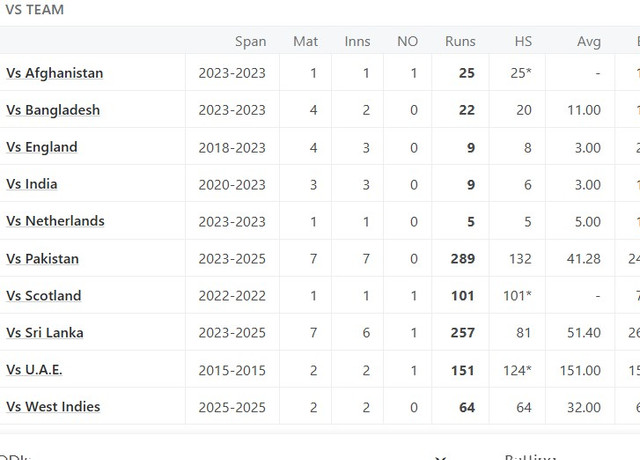640x460 pixels.
Task: Click the NO column header
Action: 407,41
